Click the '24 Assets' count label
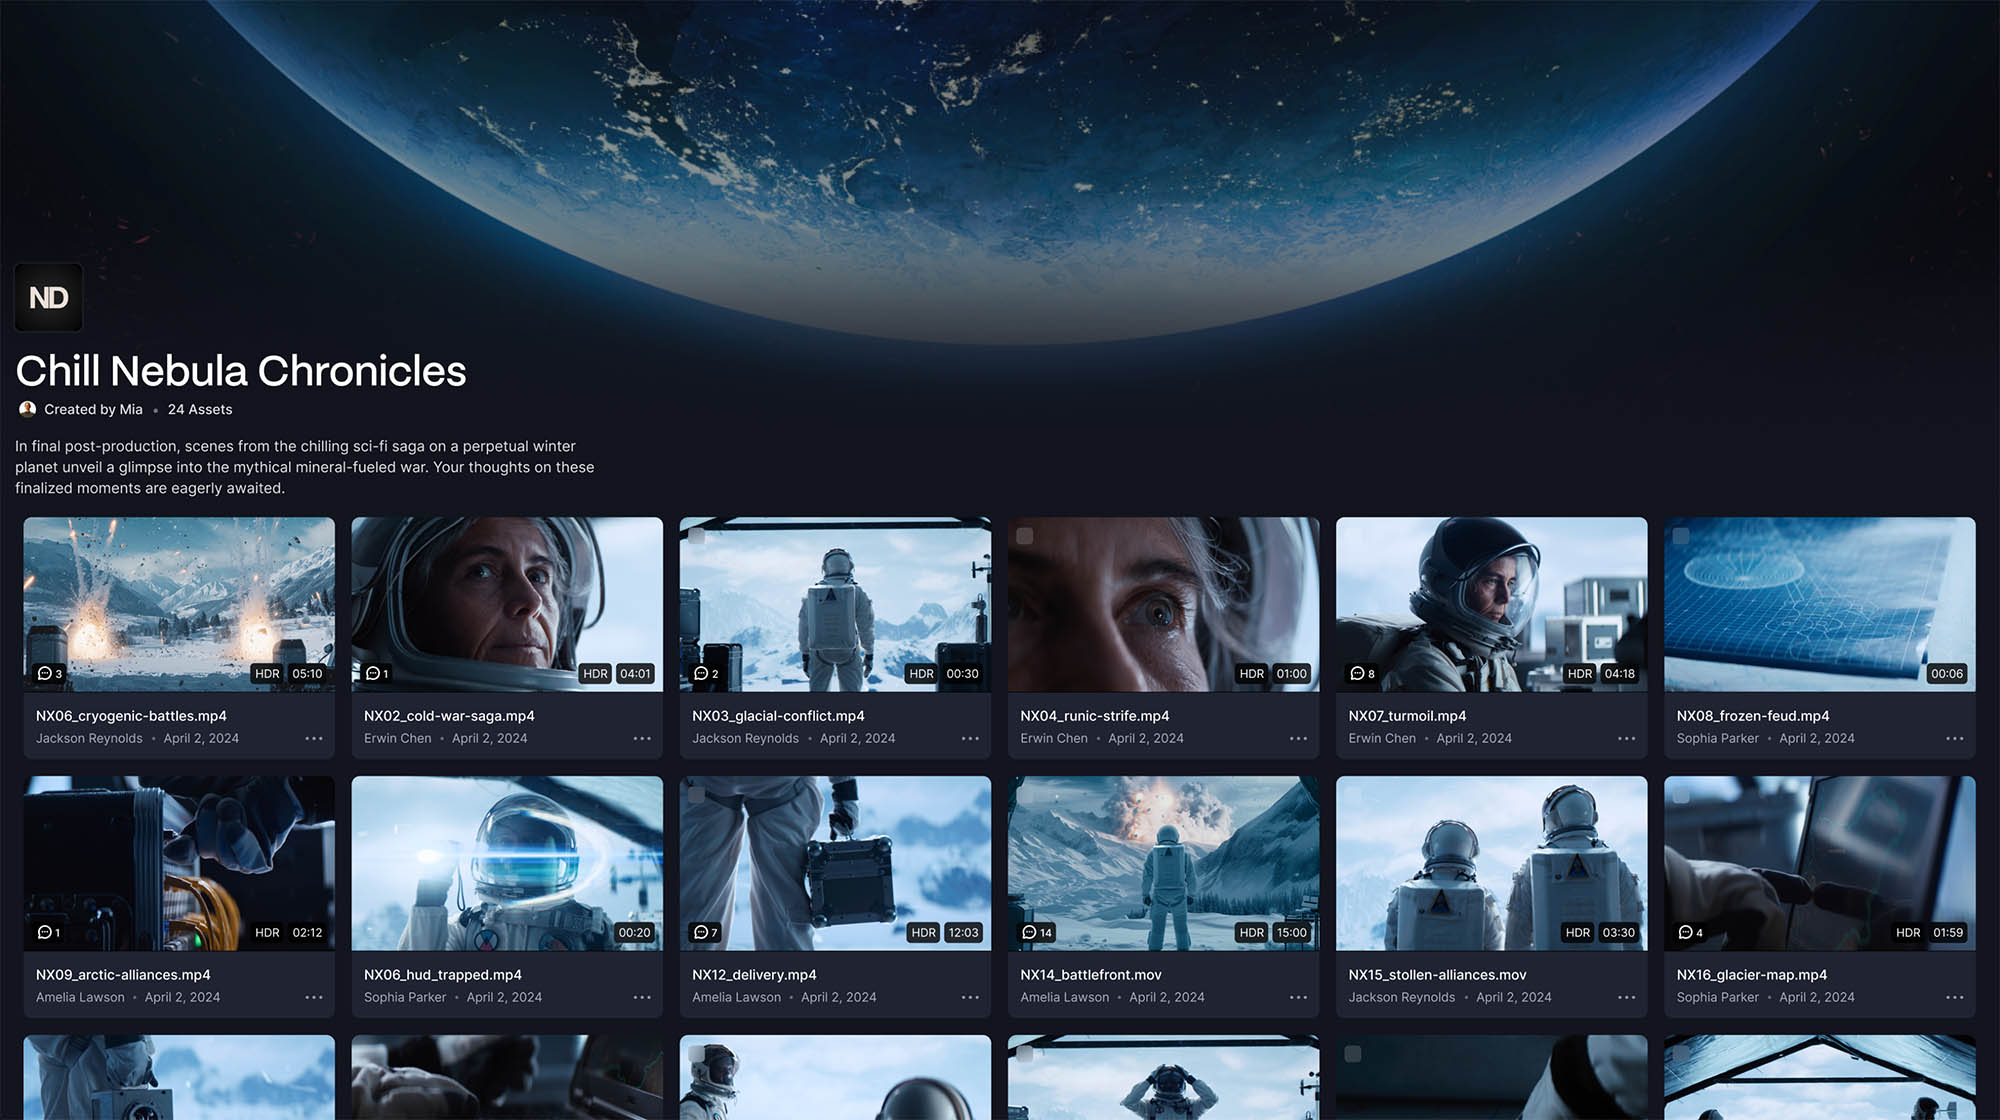2000x1120 pixels. 200,410
